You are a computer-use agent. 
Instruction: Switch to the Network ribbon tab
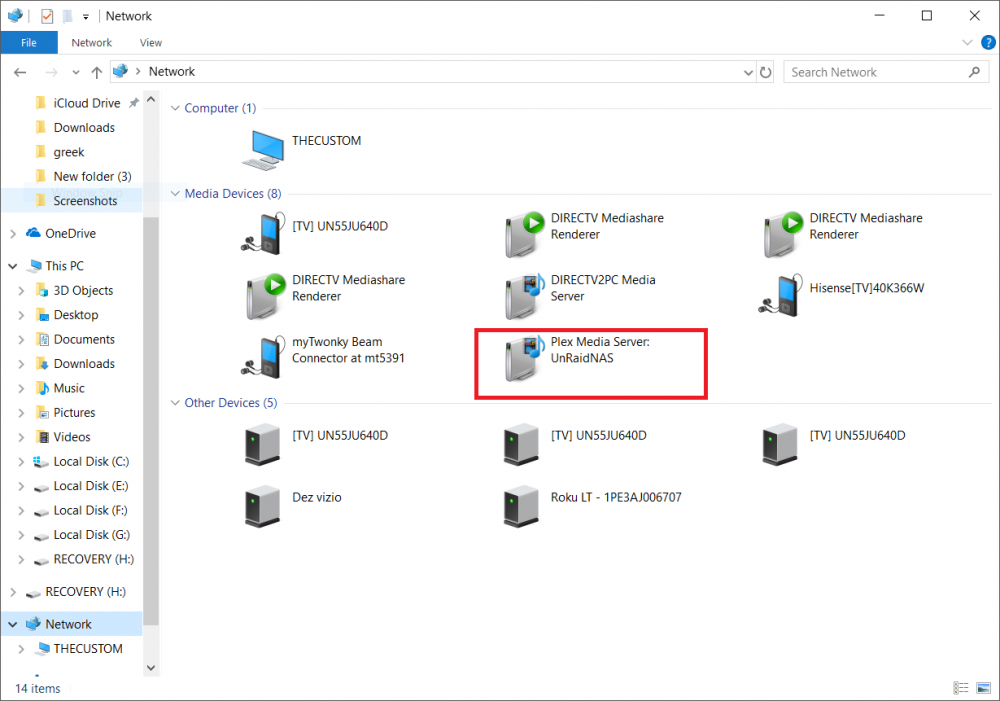coord(91,43)
